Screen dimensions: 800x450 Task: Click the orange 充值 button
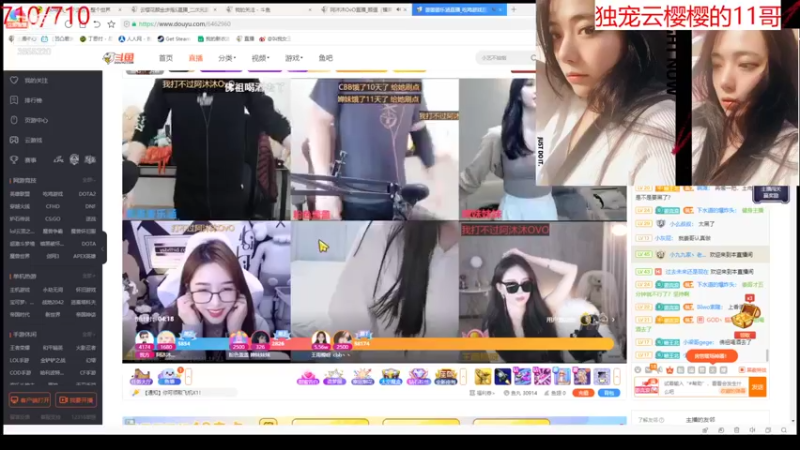[583, 393]
